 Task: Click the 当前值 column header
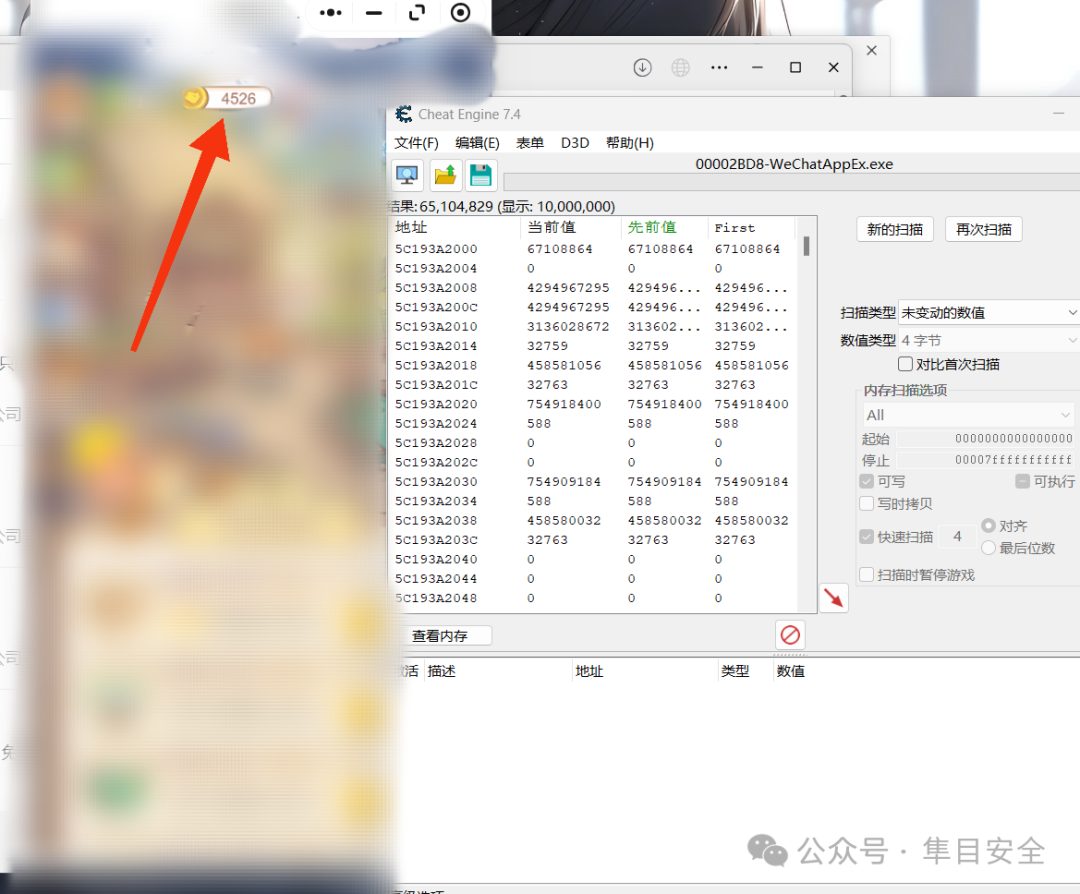pyautogui.click(x=571, y=227)
